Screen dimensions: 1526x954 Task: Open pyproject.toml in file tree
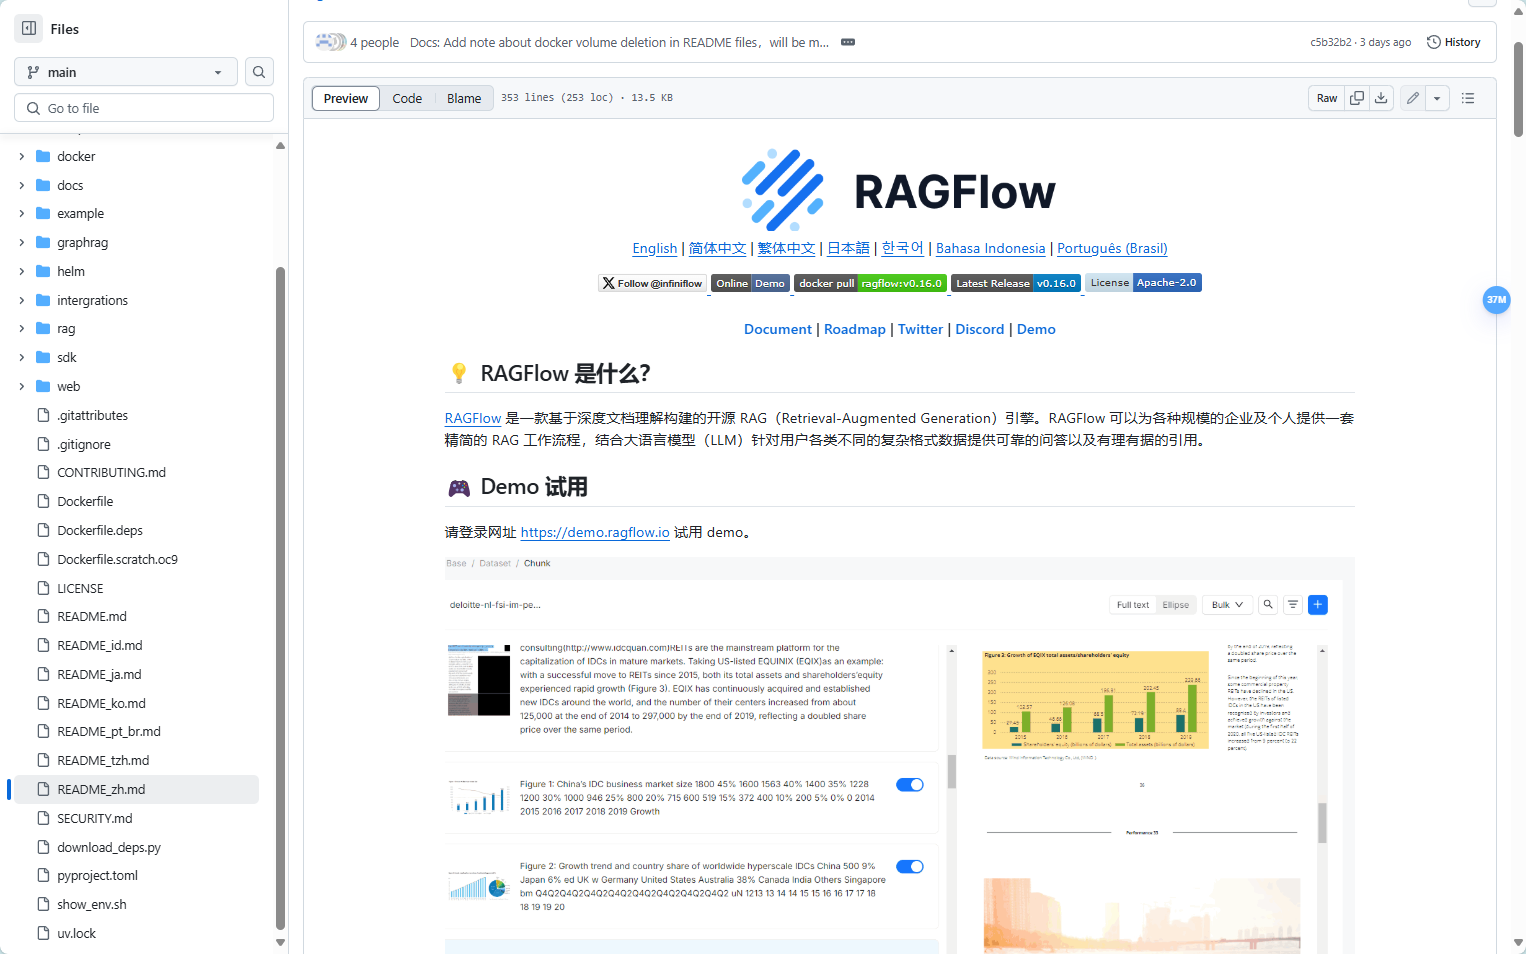tap(98, 875)
